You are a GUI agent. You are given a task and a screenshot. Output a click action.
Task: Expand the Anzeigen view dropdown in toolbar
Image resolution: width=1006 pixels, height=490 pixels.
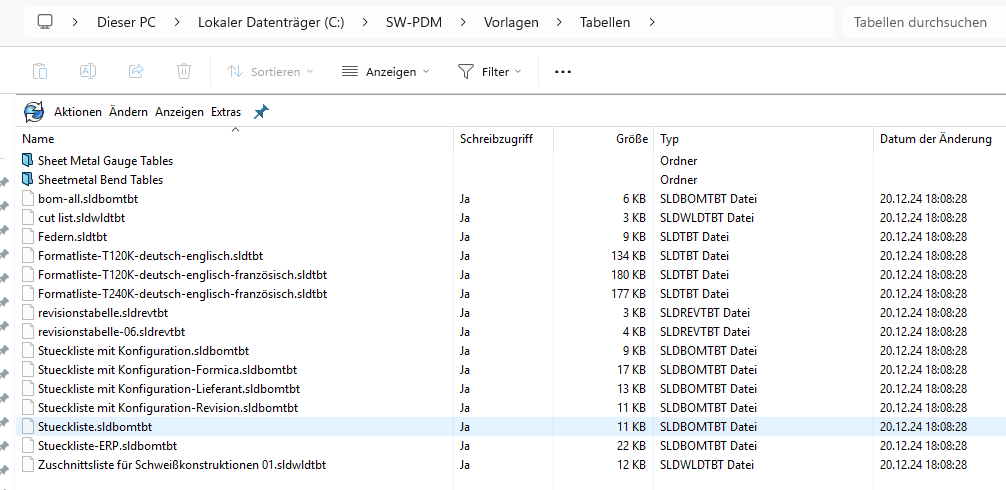click(385, 71)
